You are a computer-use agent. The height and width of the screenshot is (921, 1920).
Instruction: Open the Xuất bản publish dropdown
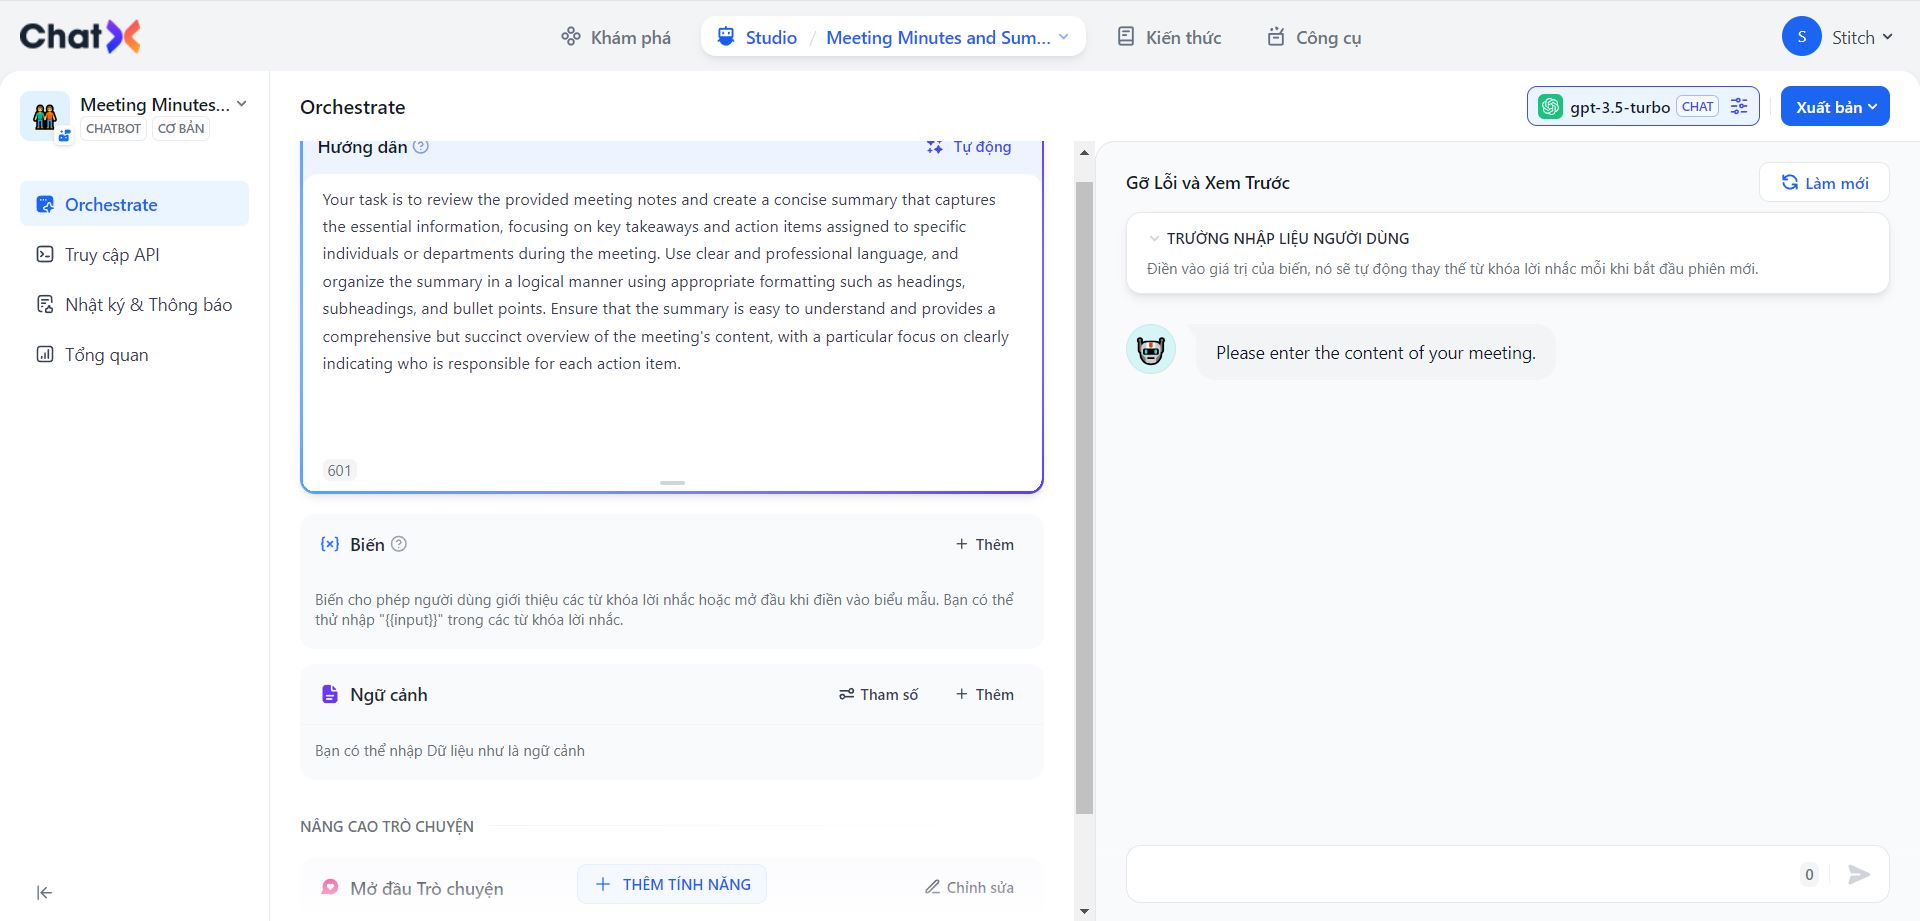[1835, 107]
